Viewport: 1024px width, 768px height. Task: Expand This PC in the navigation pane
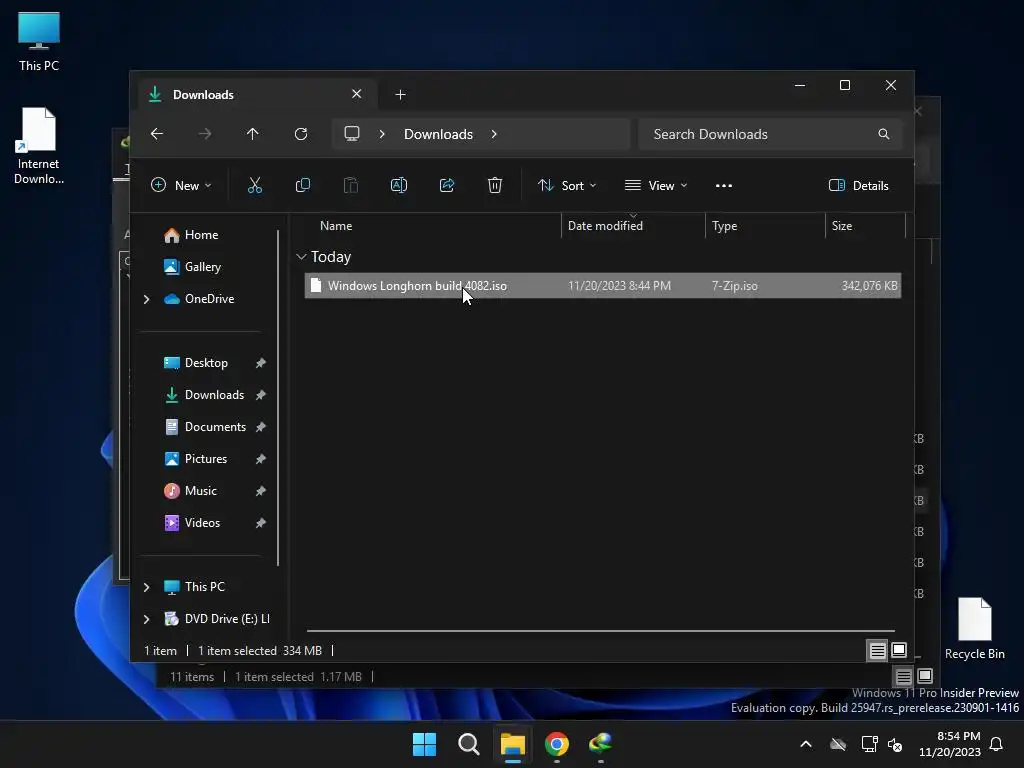click(146, 587)
